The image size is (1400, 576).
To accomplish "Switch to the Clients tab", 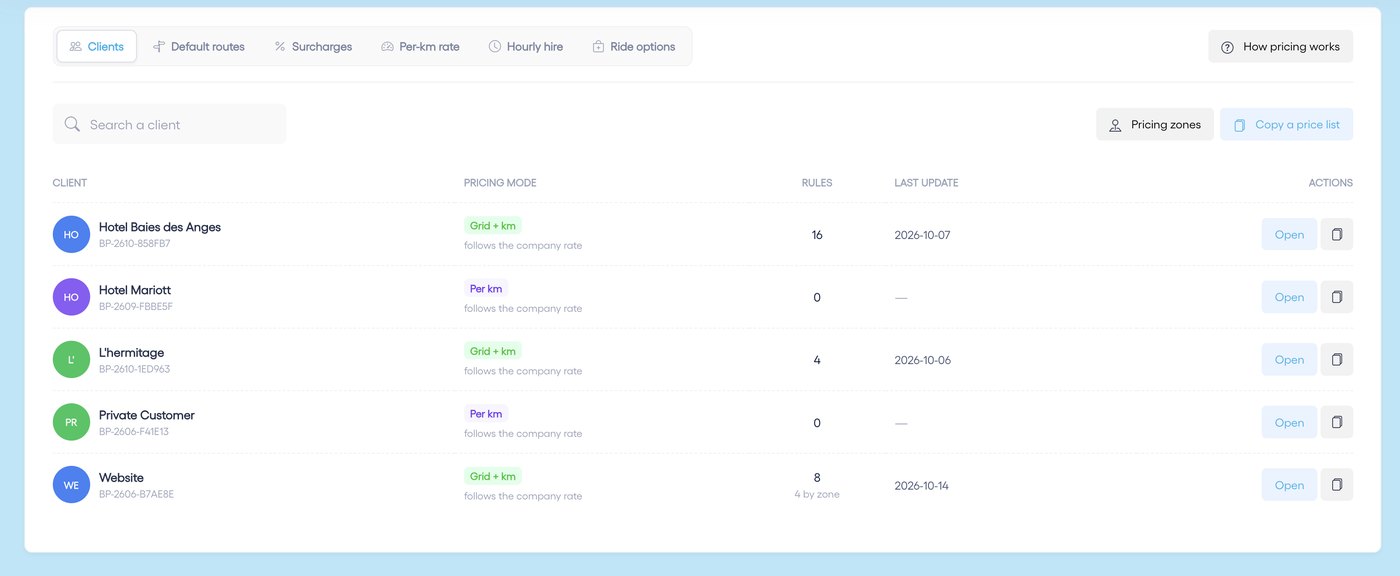I will click(97, 46).
